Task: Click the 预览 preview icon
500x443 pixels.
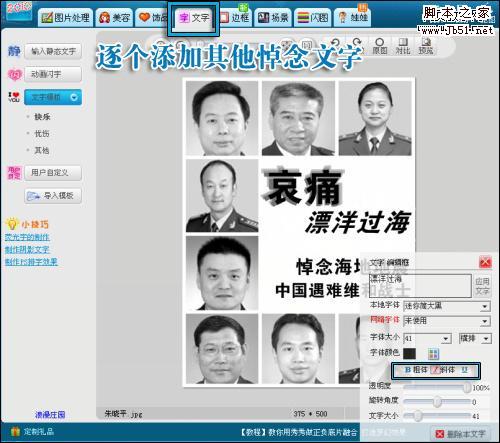Action: click(426, 46)
